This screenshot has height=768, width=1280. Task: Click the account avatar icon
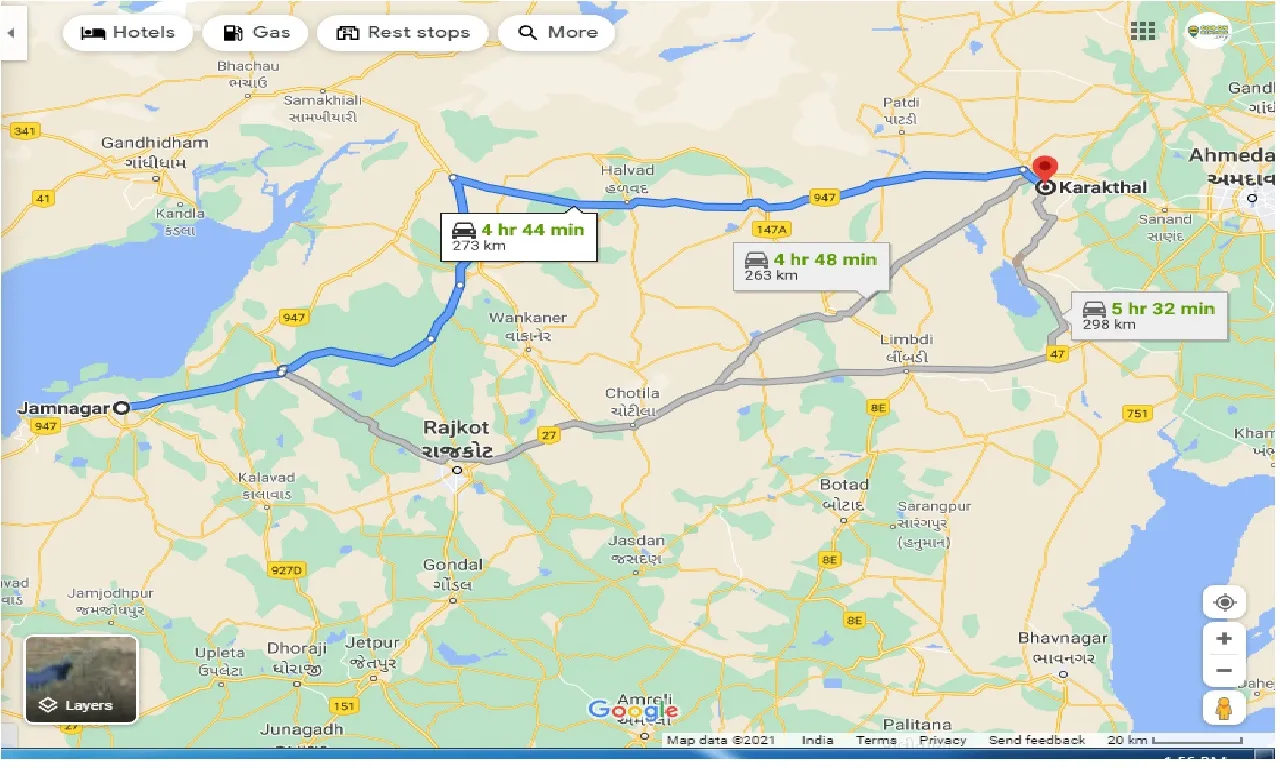(1207, 31)
